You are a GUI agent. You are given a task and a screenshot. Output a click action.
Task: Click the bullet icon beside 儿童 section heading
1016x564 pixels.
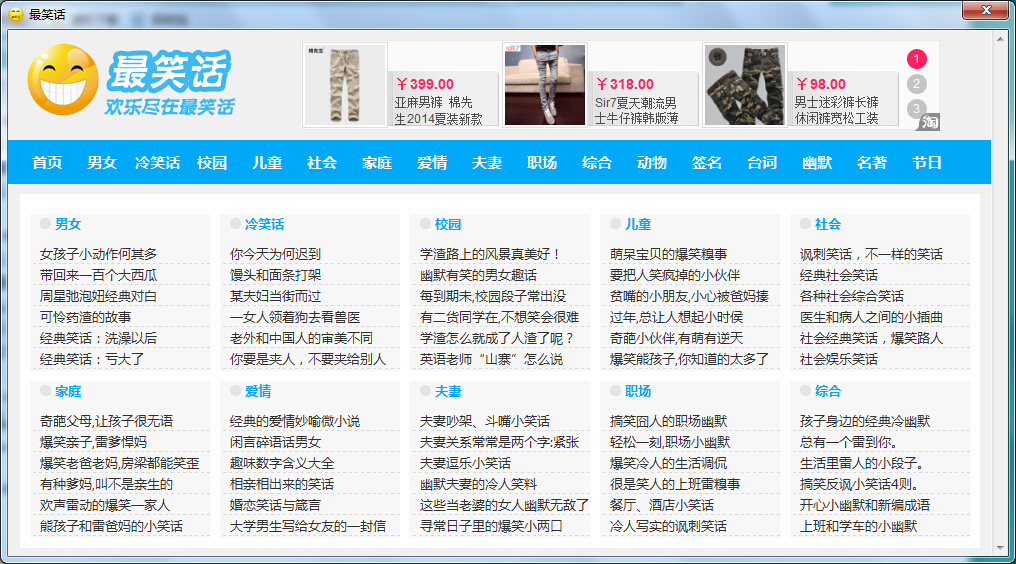point(616,224)
